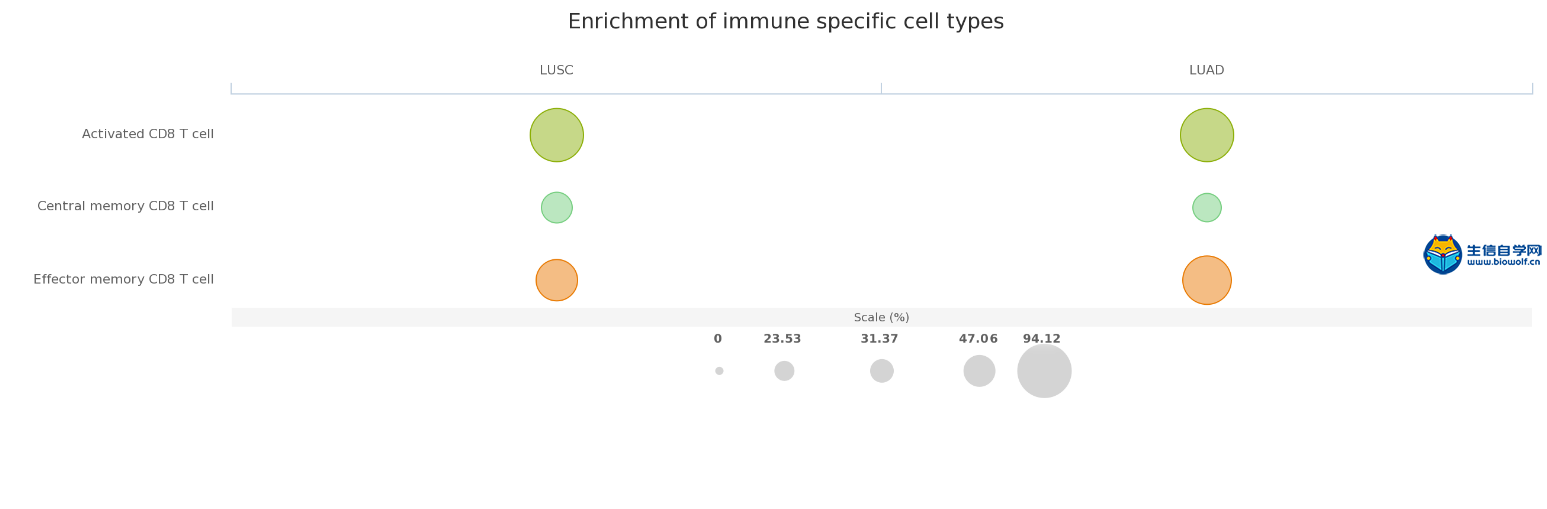Viewport: 1547px width, 509px height.
Task: Click the 31.37 scale legend circle
Action: pyautogui.click(x=882, y=371)
